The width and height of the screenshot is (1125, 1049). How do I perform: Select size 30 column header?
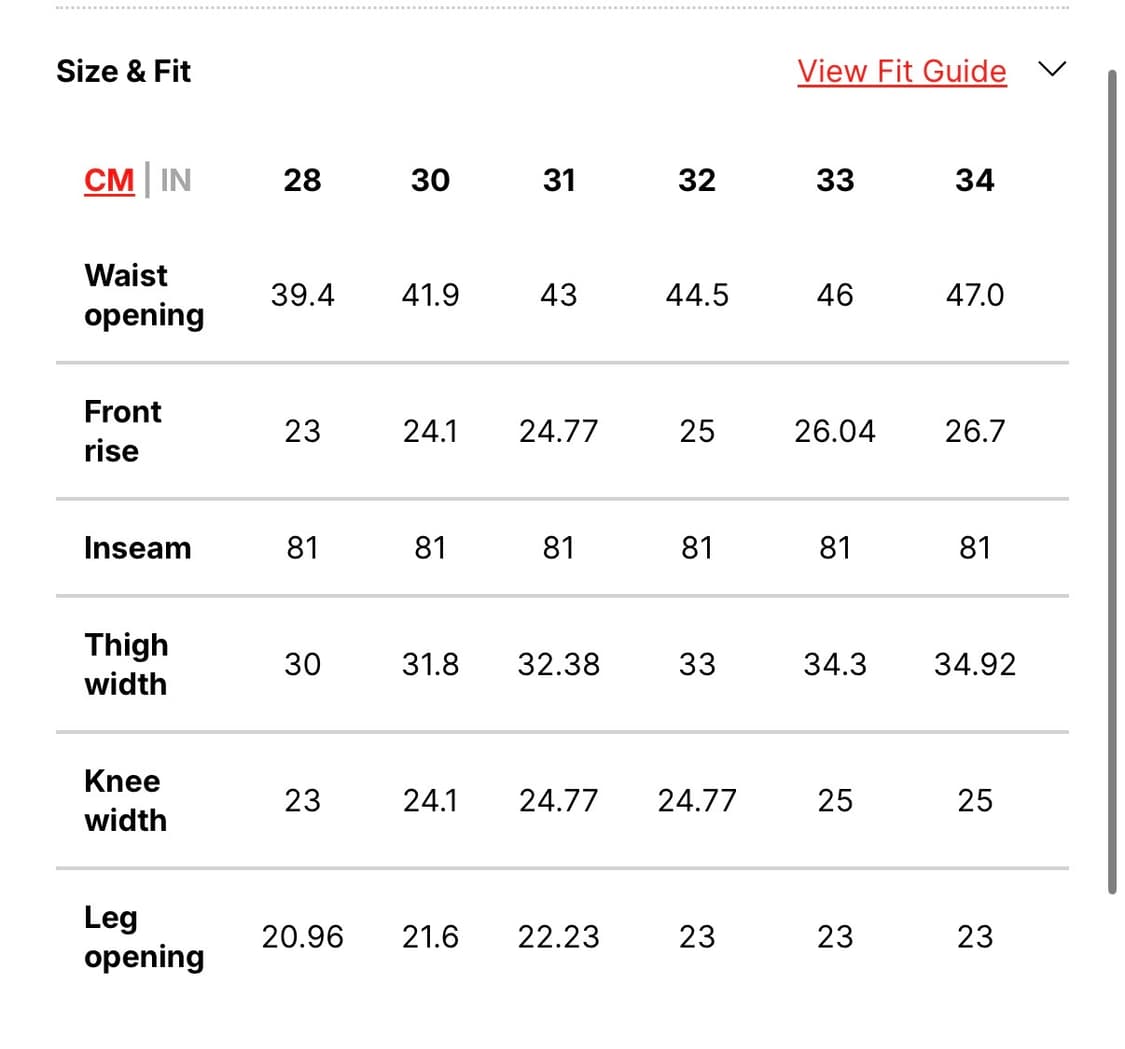click(430, 180)
